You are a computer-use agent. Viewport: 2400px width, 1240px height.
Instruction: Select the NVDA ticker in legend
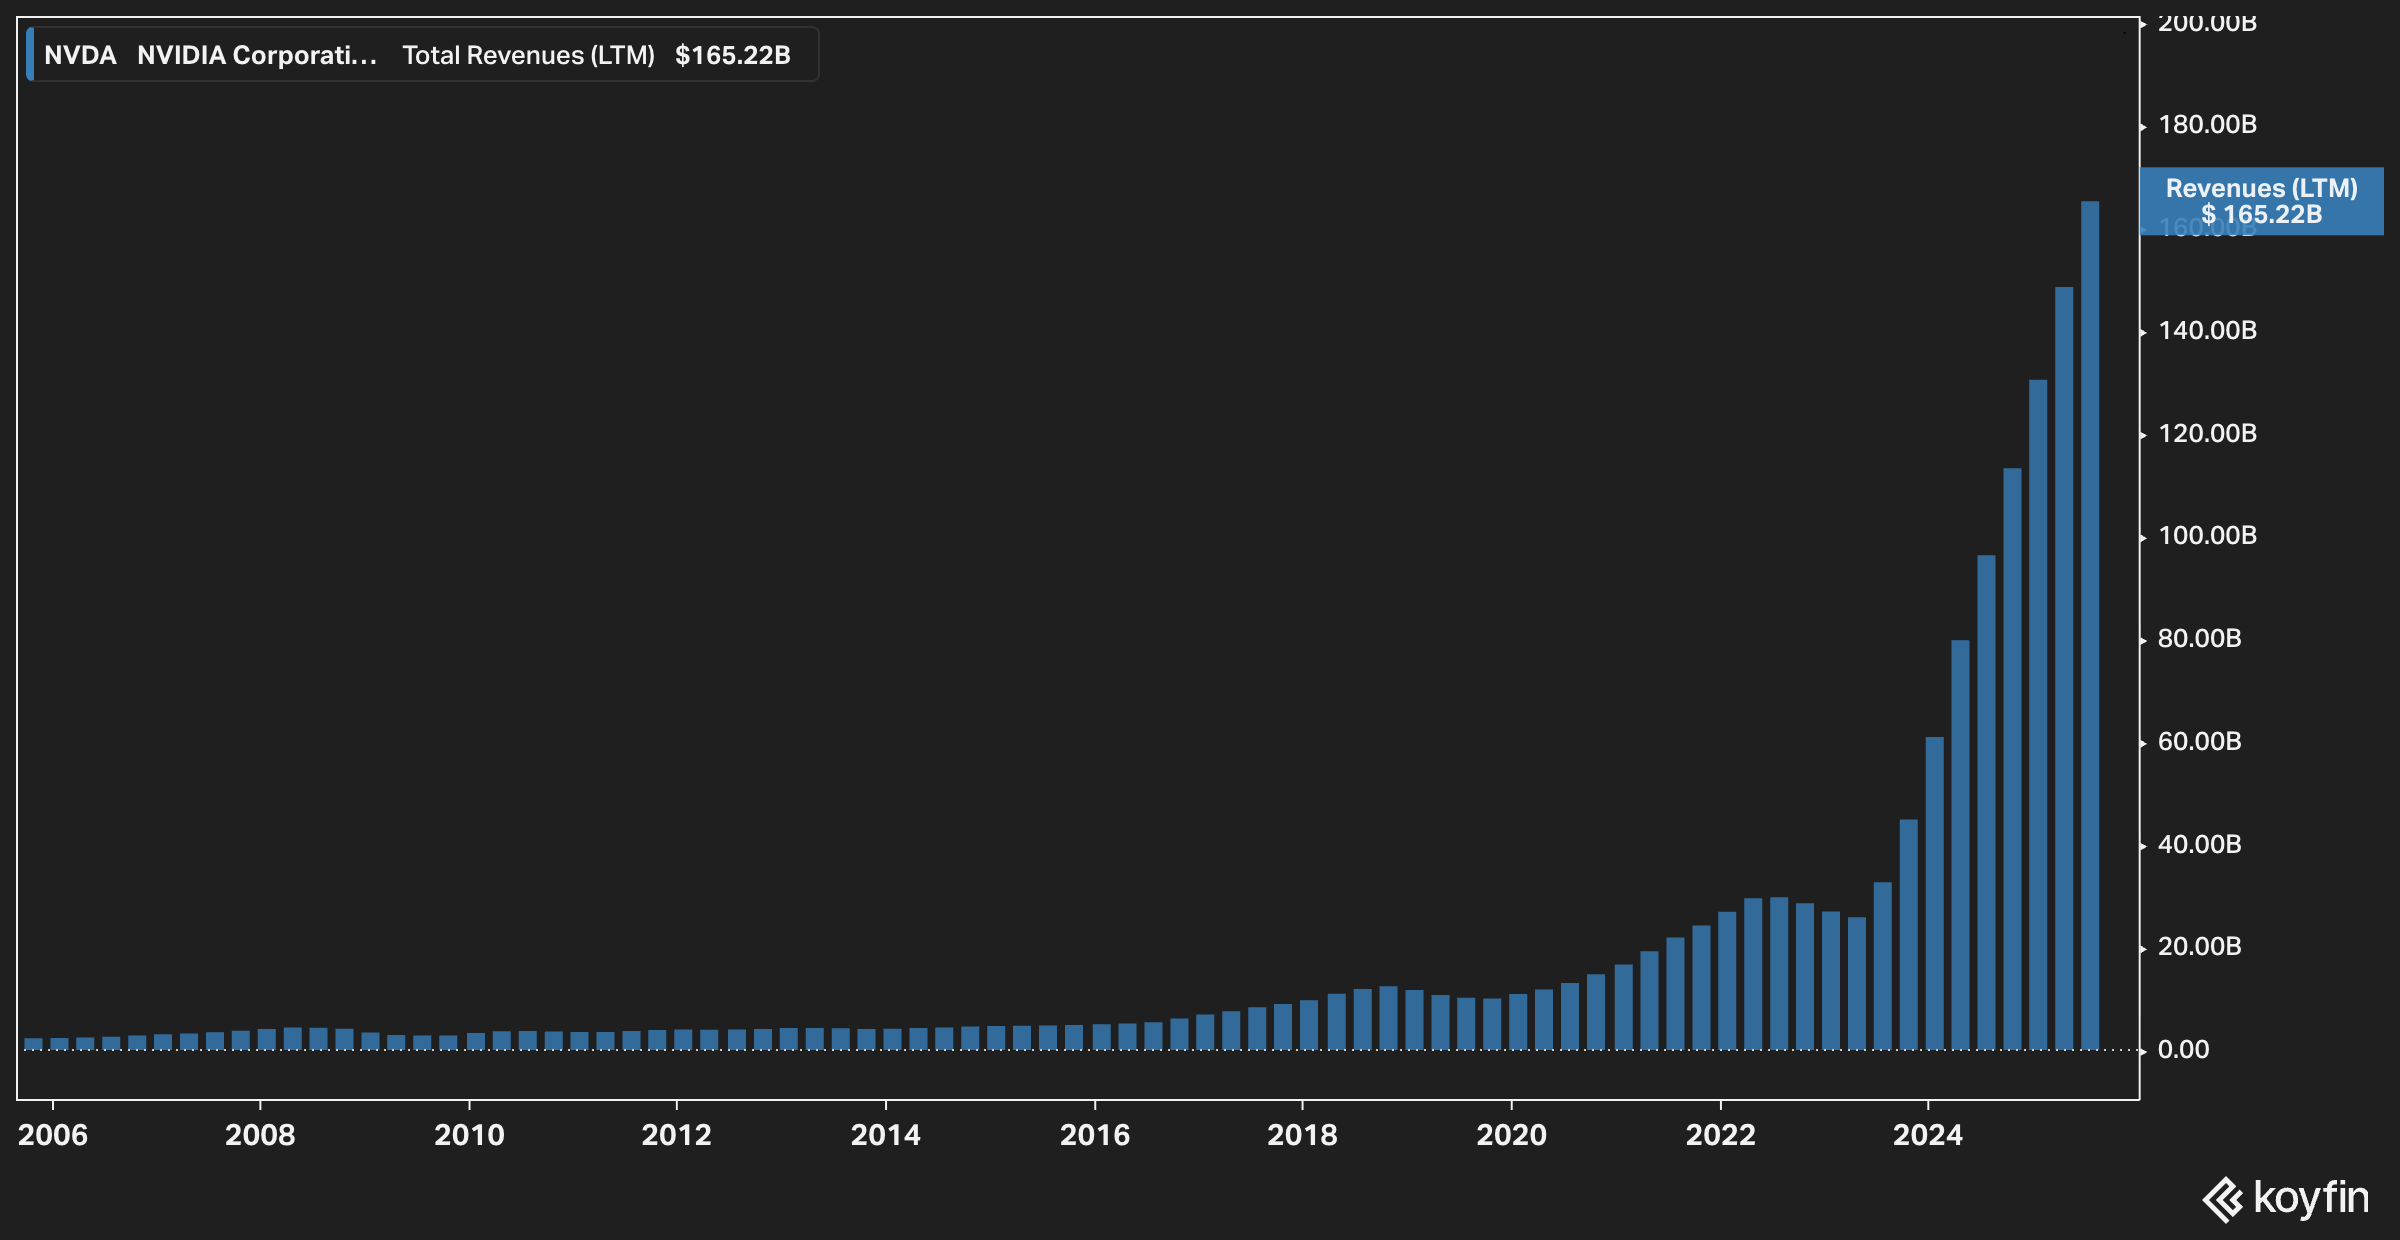[80, 55]
